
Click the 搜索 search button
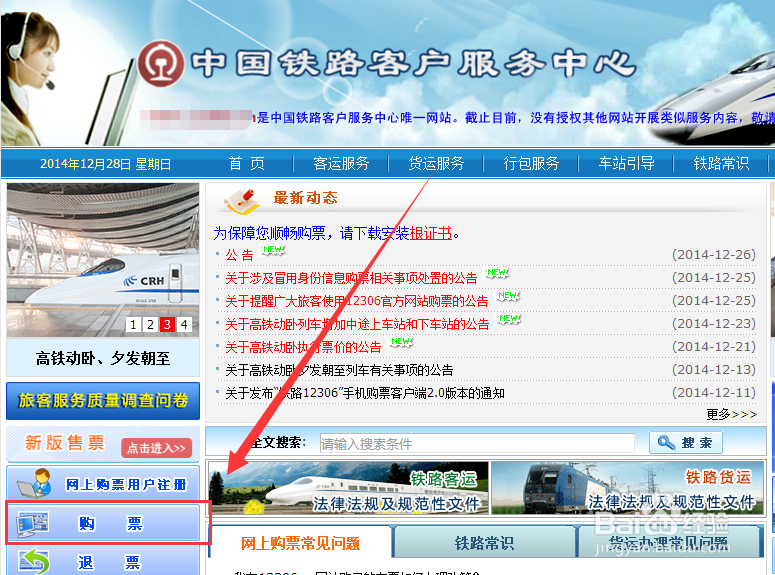point(686,442)
